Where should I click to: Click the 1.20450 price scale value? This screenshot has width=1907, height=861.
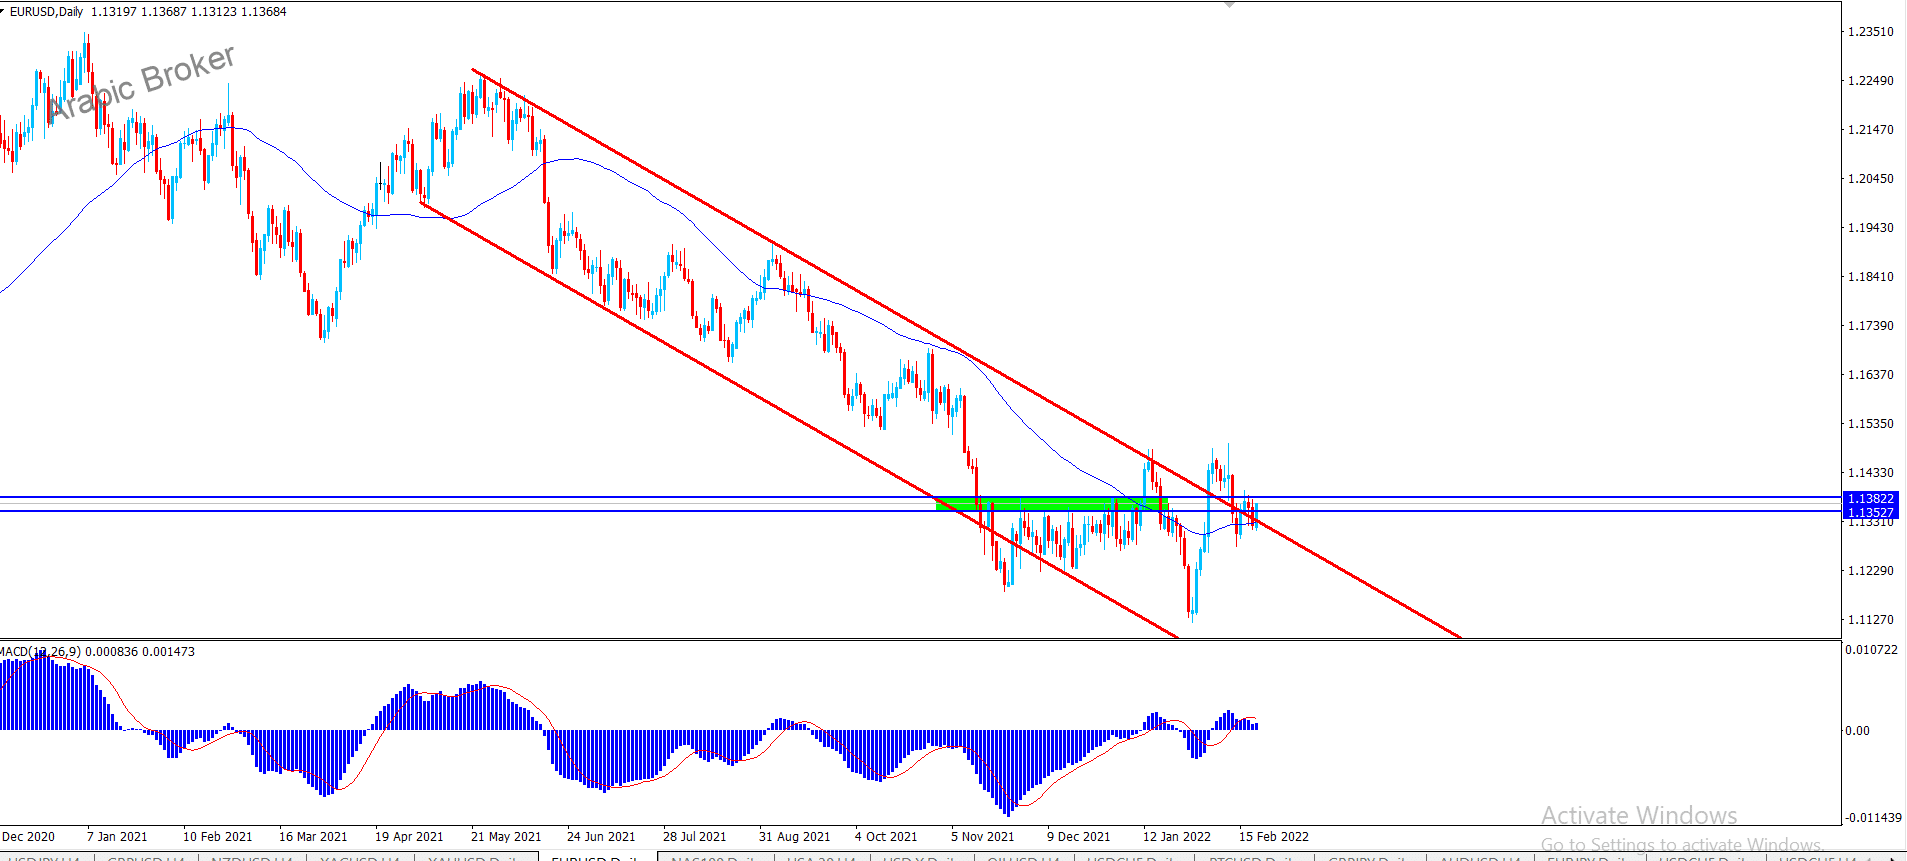coord(1870,179)
